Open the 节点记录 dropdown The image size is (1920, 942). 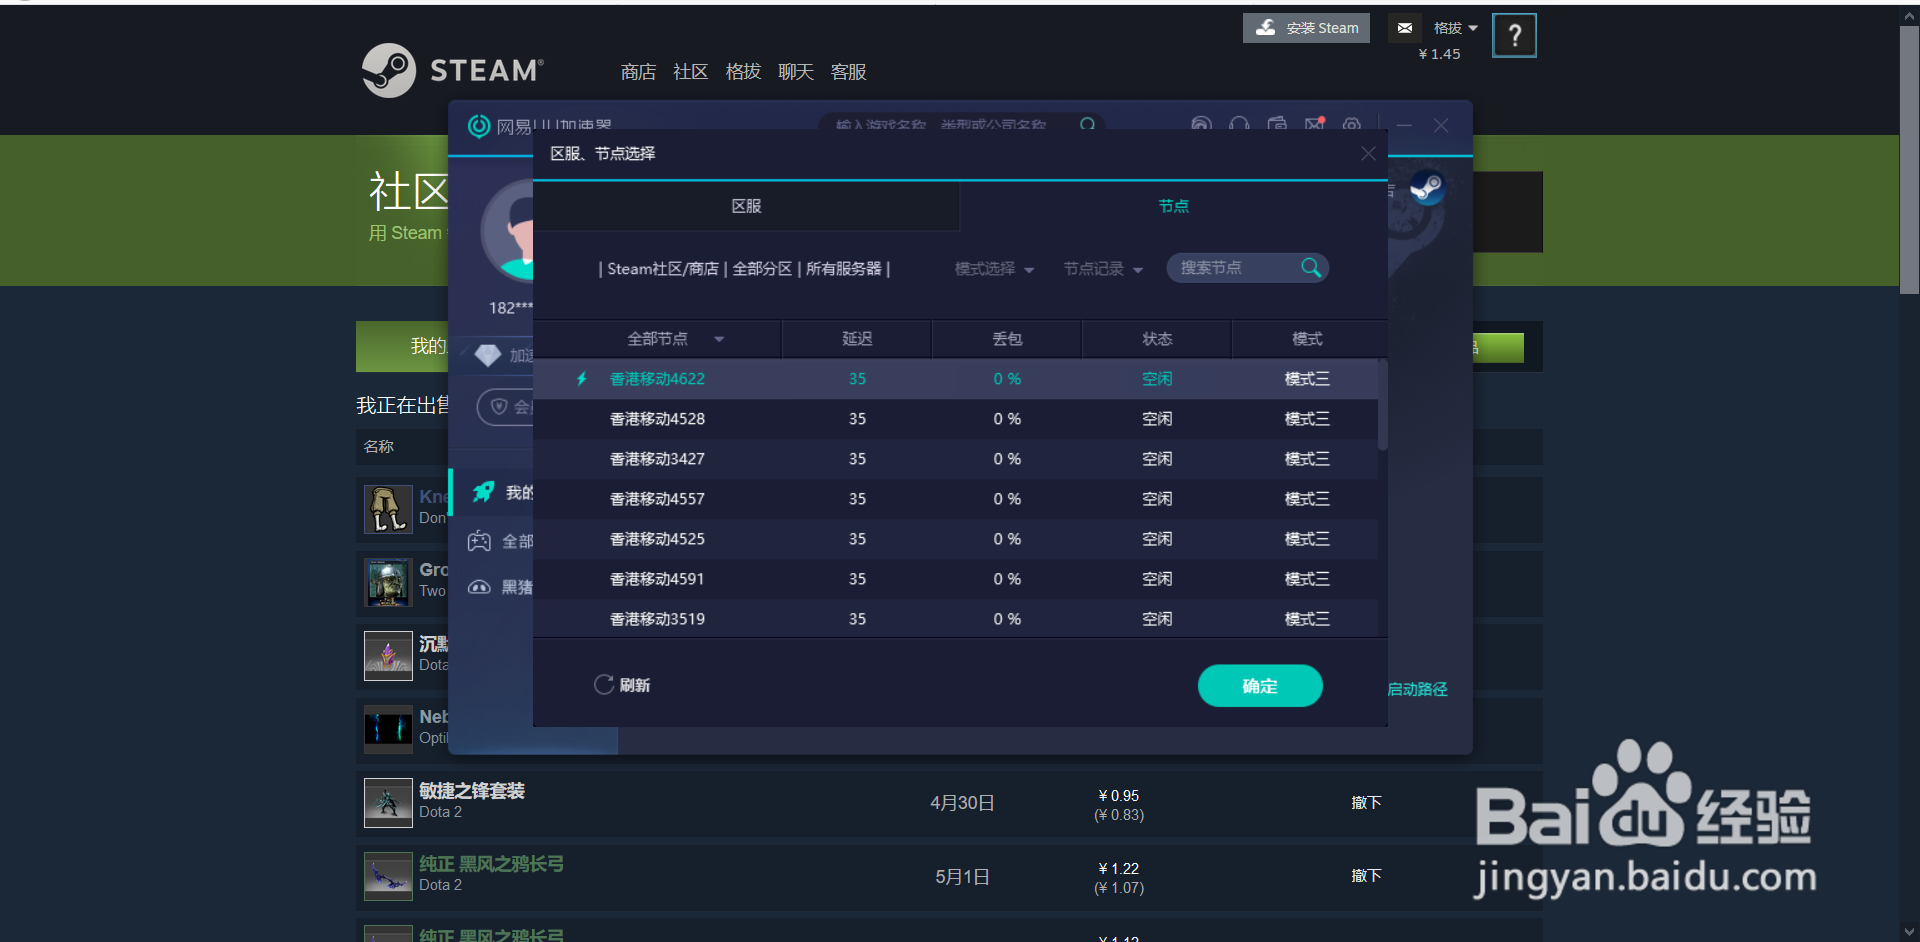point(1103,269)
